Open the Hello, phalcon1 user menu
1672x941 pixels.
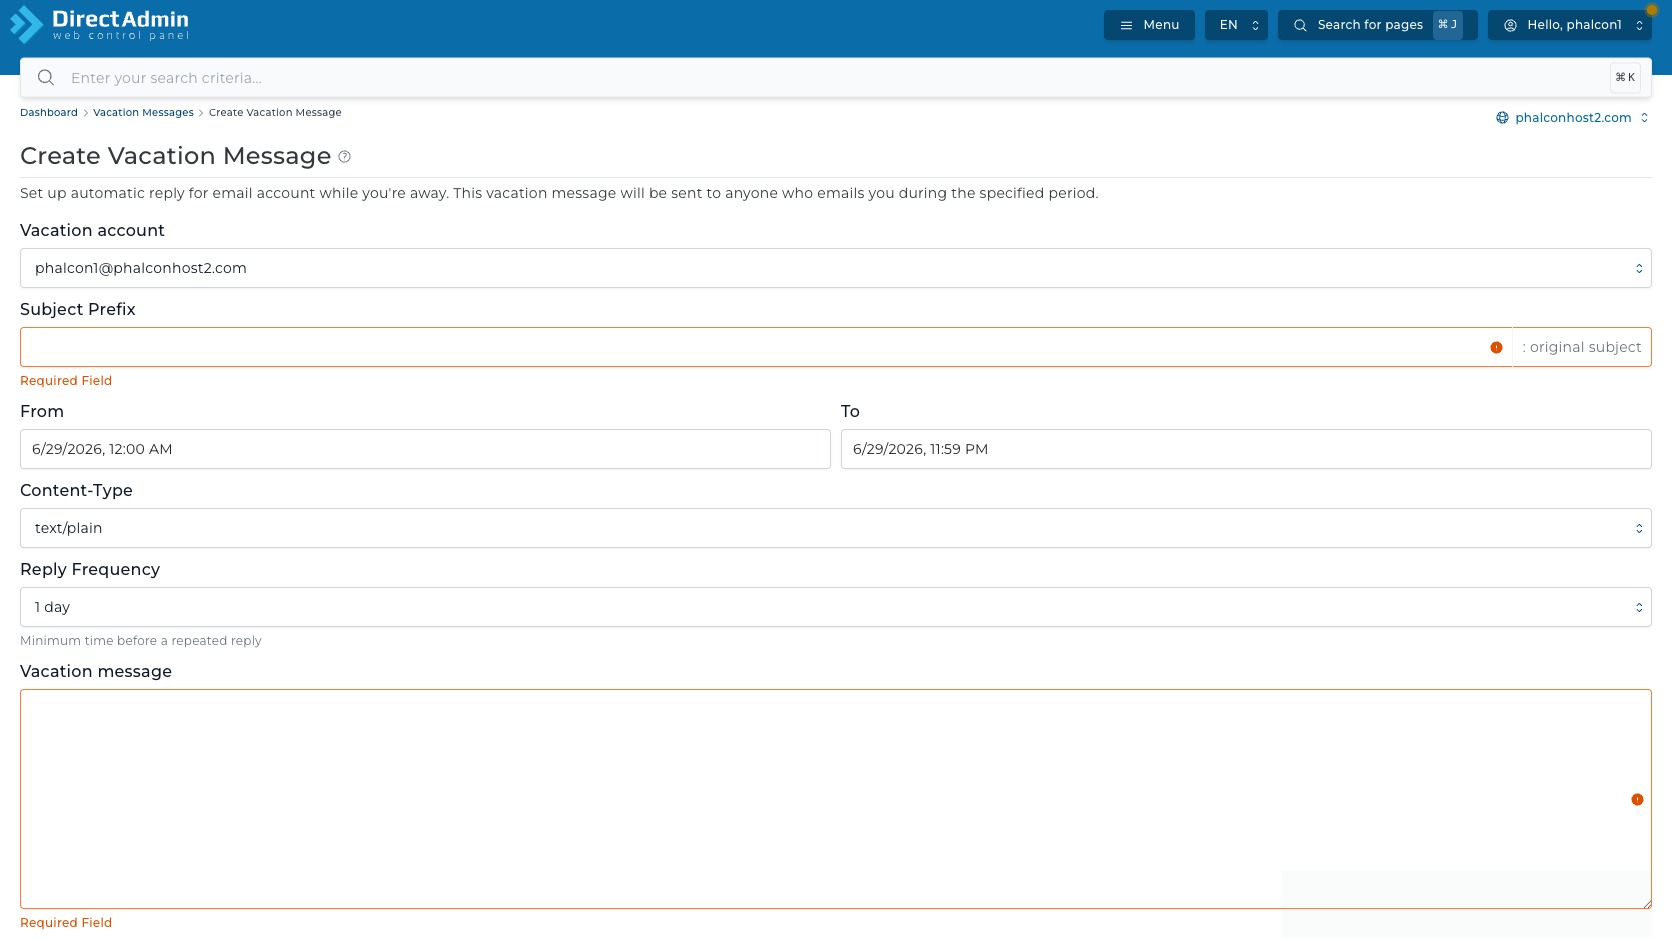pos(1570,25)
